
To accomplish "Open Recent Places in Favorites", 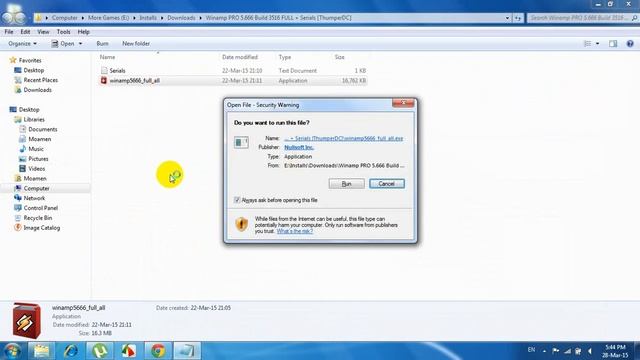I will click(40, 80).
